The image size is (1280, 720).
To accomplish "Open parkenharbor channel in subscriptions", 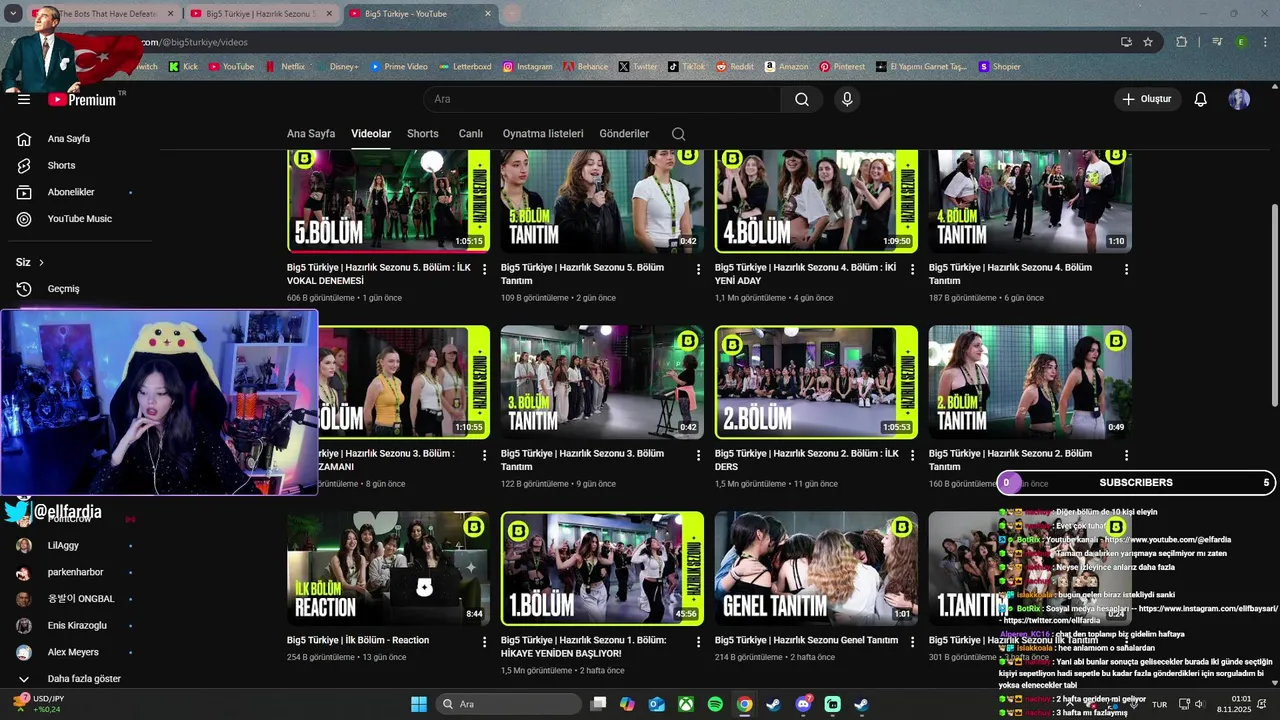I will [x=76, y=572].
